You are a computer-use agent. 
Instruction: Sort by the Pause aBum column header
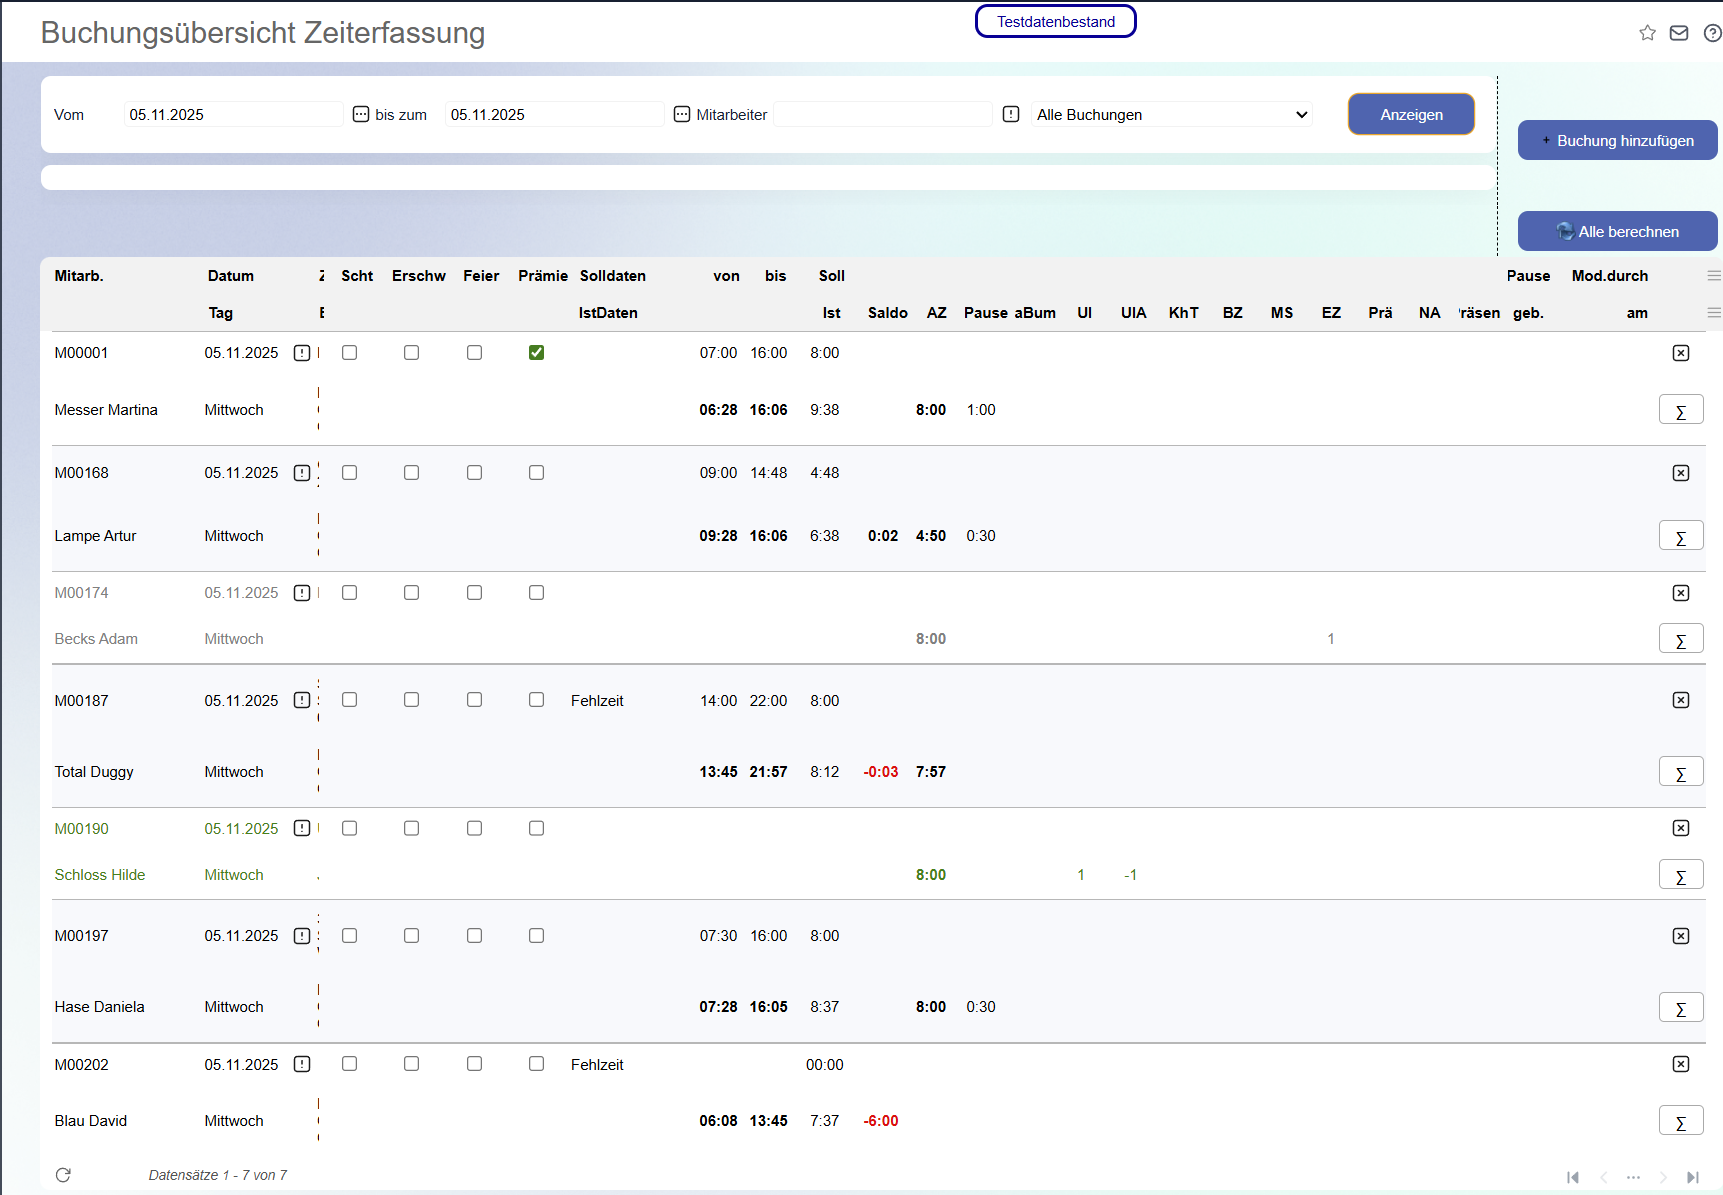click(x=1010, y=313)
